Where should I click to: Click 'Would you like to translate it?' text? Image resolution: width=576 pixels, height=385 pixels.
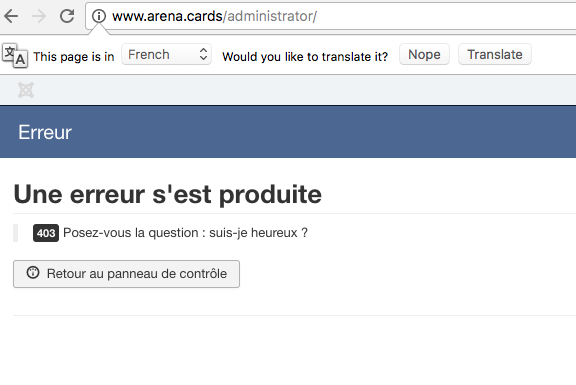click(305, 57)
